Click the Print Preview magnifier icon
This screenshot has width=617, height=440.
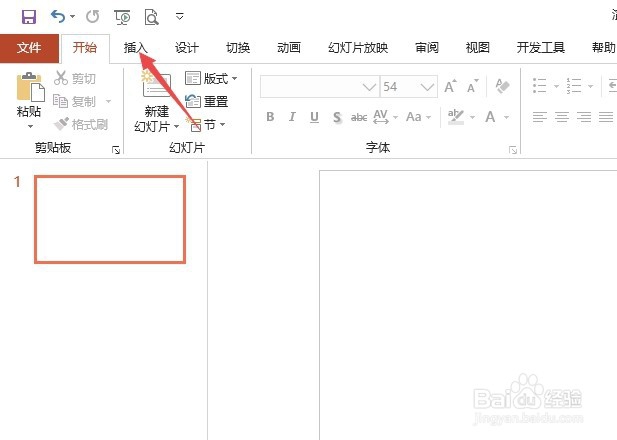151,17
